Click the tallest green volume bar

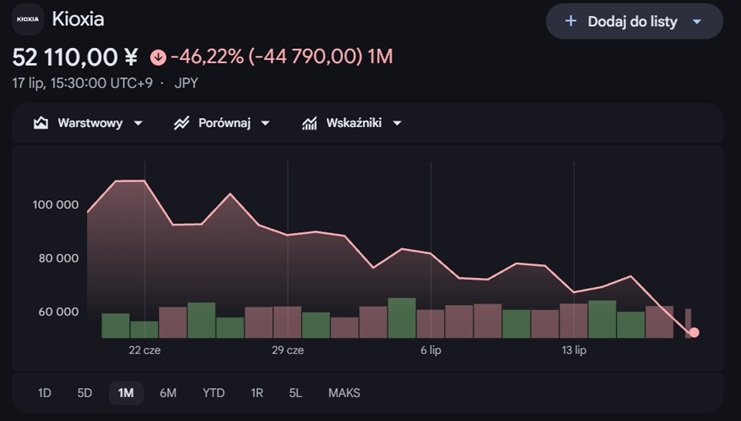coord(402,318)
